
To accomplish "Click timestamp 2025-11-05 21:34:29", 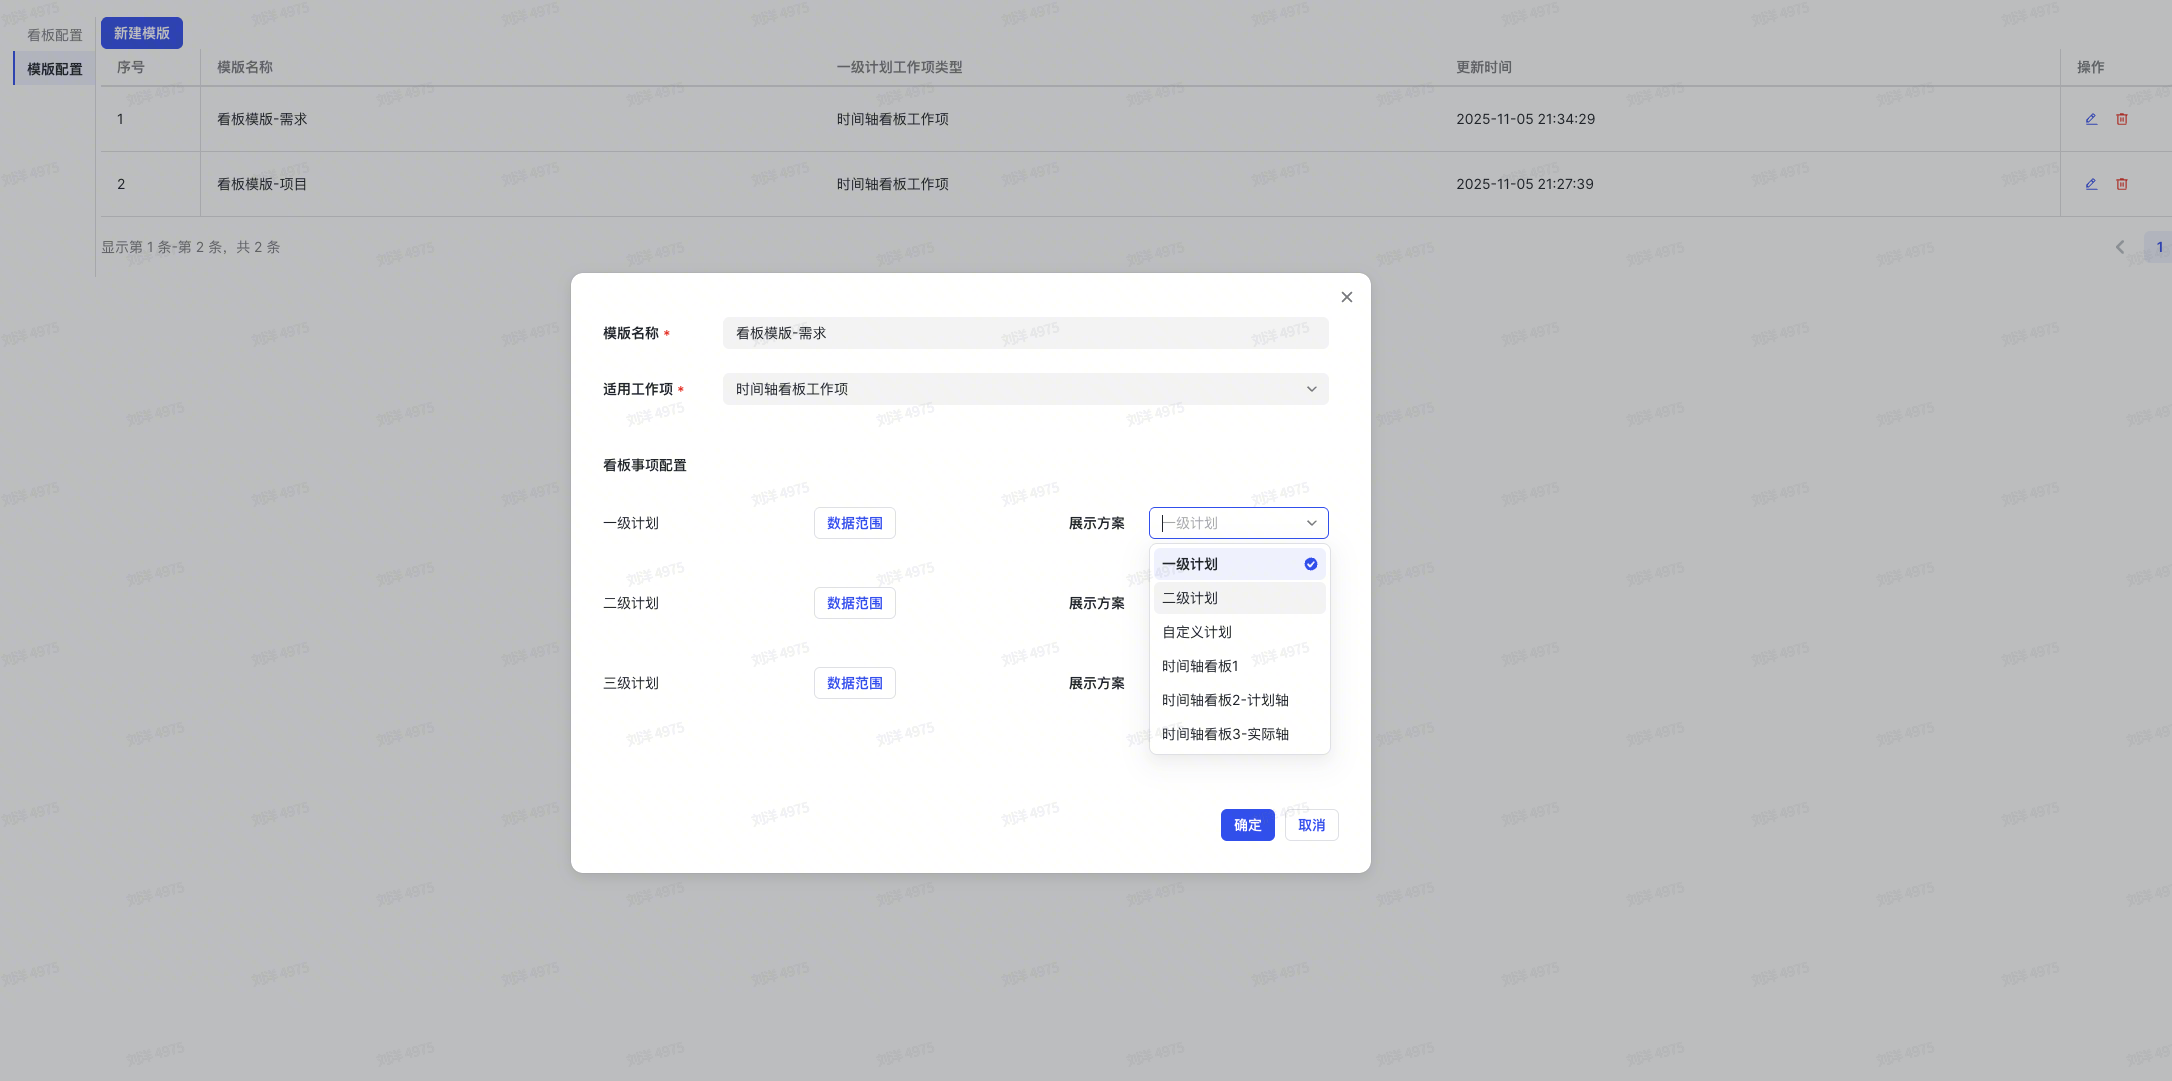I will pyautogui.click(x=1526, y=119).
